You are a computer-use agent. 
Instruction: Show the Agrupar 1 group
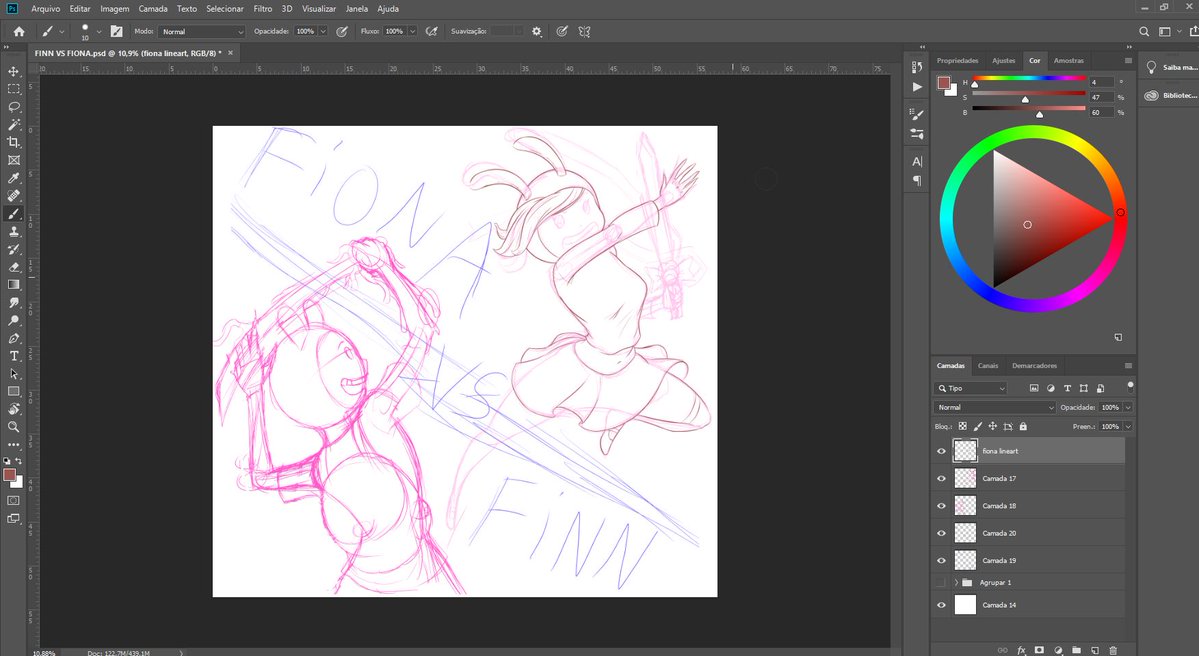click(941, 583)
